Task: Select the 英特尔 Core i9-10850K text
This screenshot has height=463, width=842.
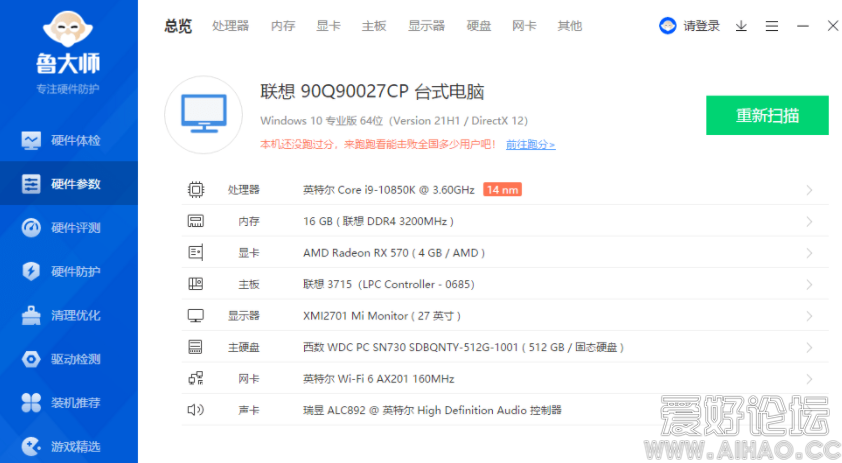Action: coord(389,190)
